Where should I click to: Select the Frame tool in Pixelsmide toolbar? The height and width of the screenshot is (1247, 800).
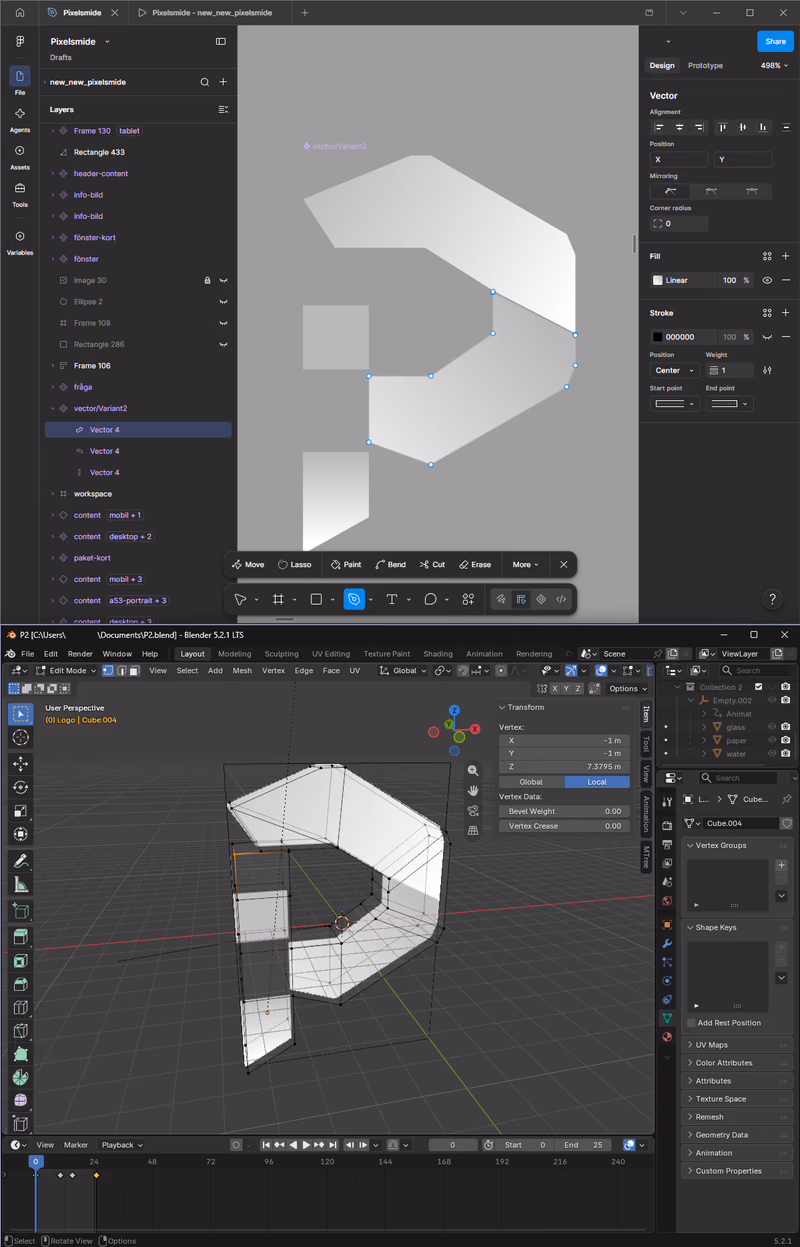[279, 599]
